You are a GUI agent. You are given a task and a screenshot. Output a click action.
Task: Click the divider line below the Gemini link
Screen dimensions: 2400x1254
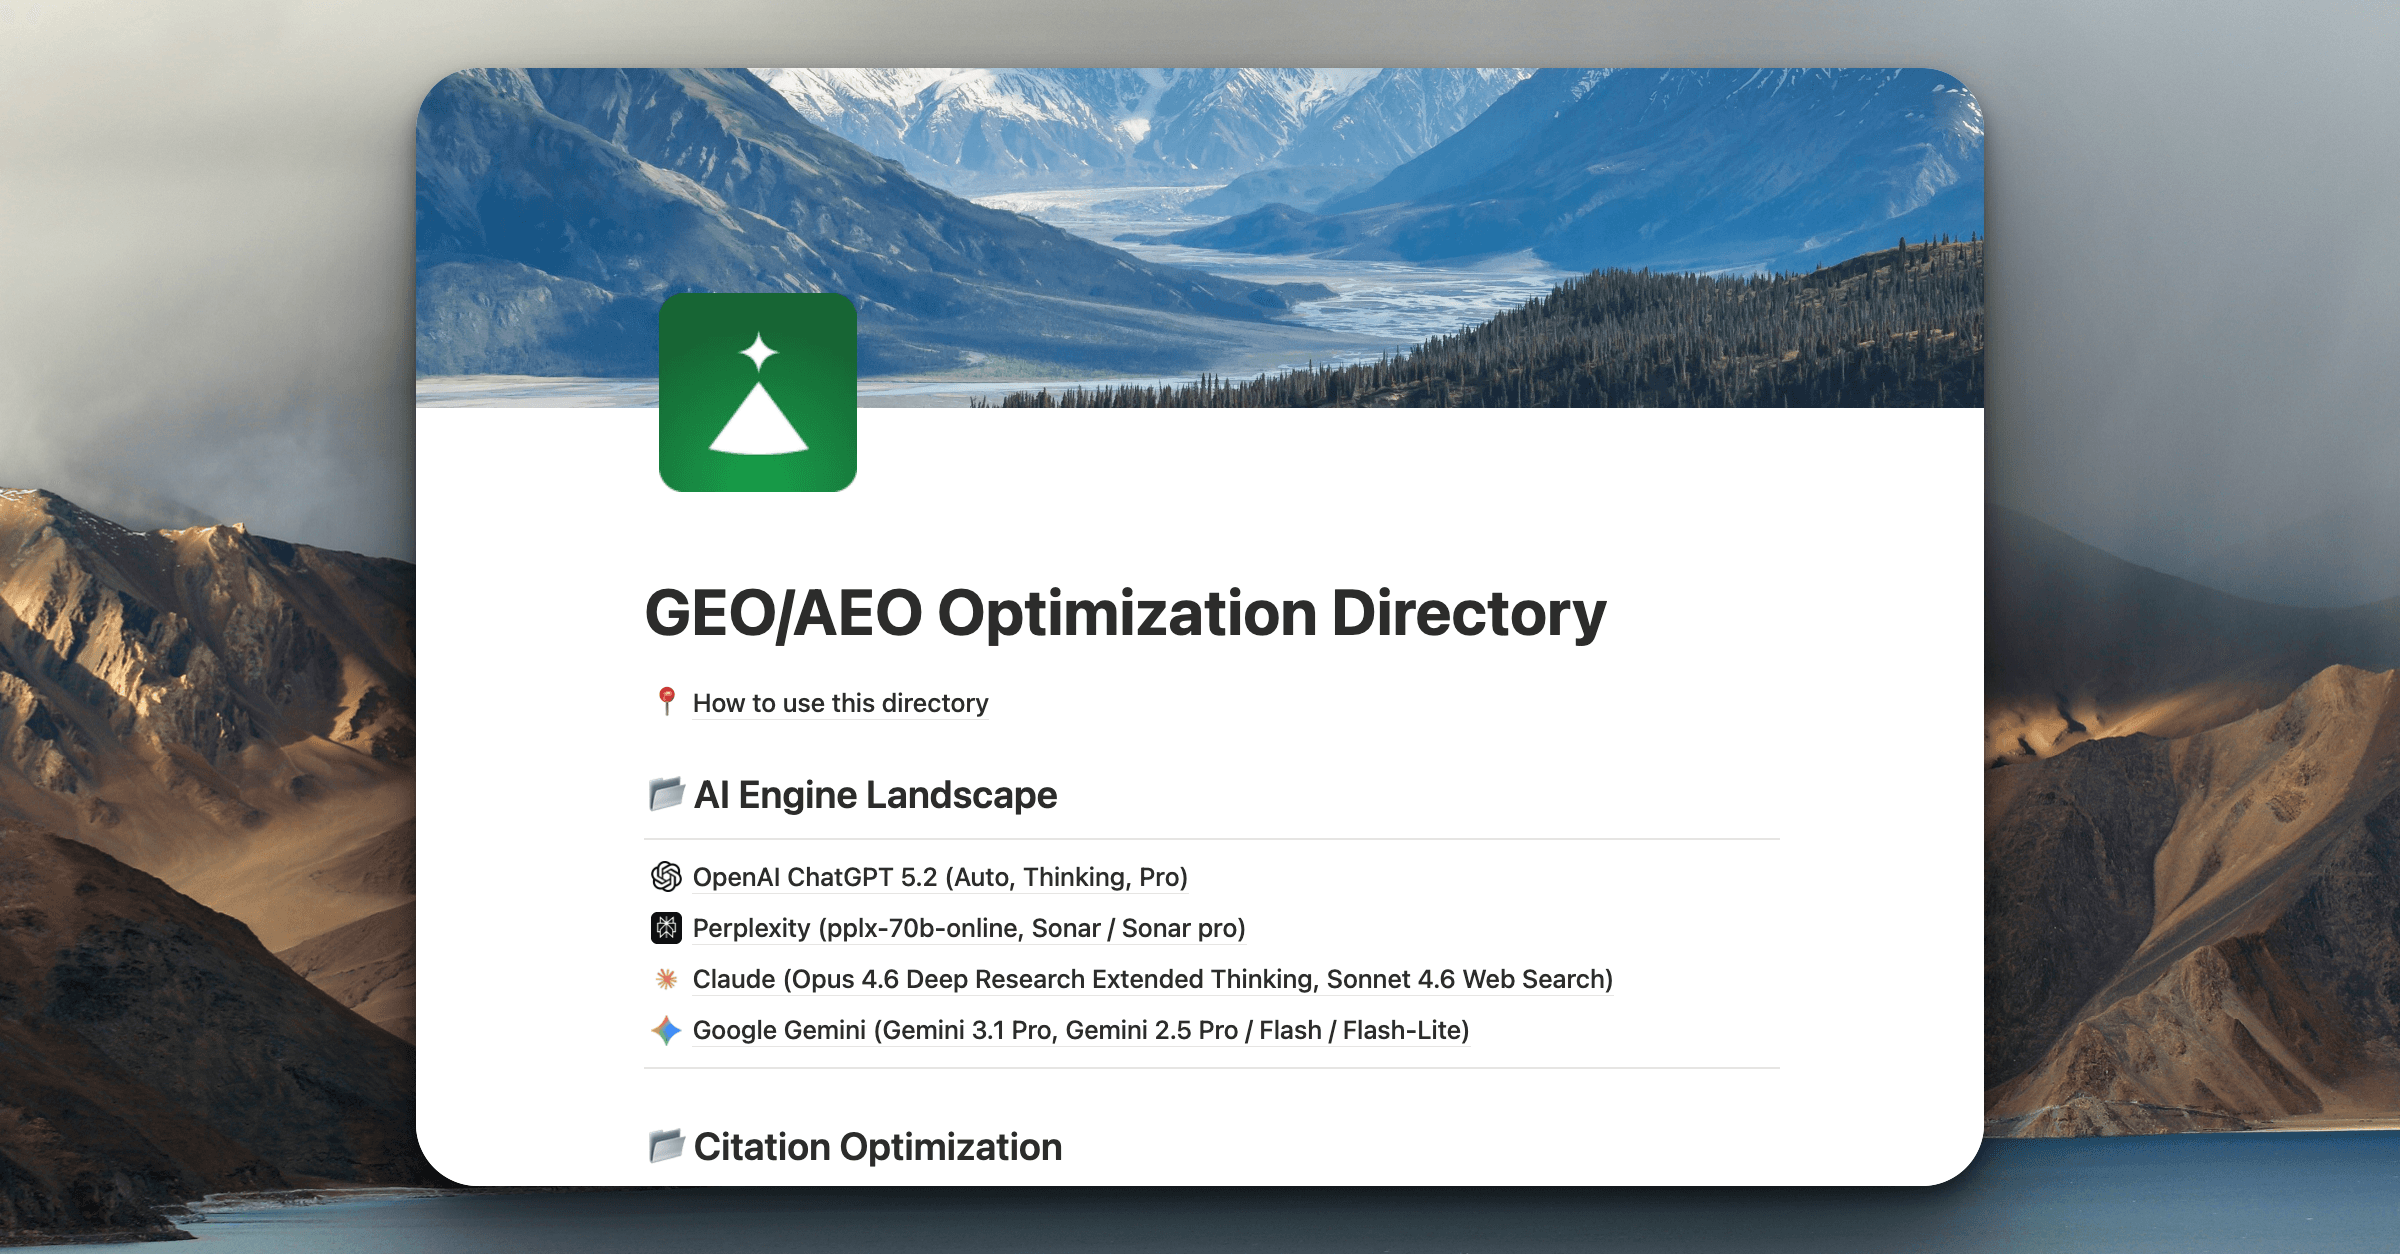pos(1211,1068)
